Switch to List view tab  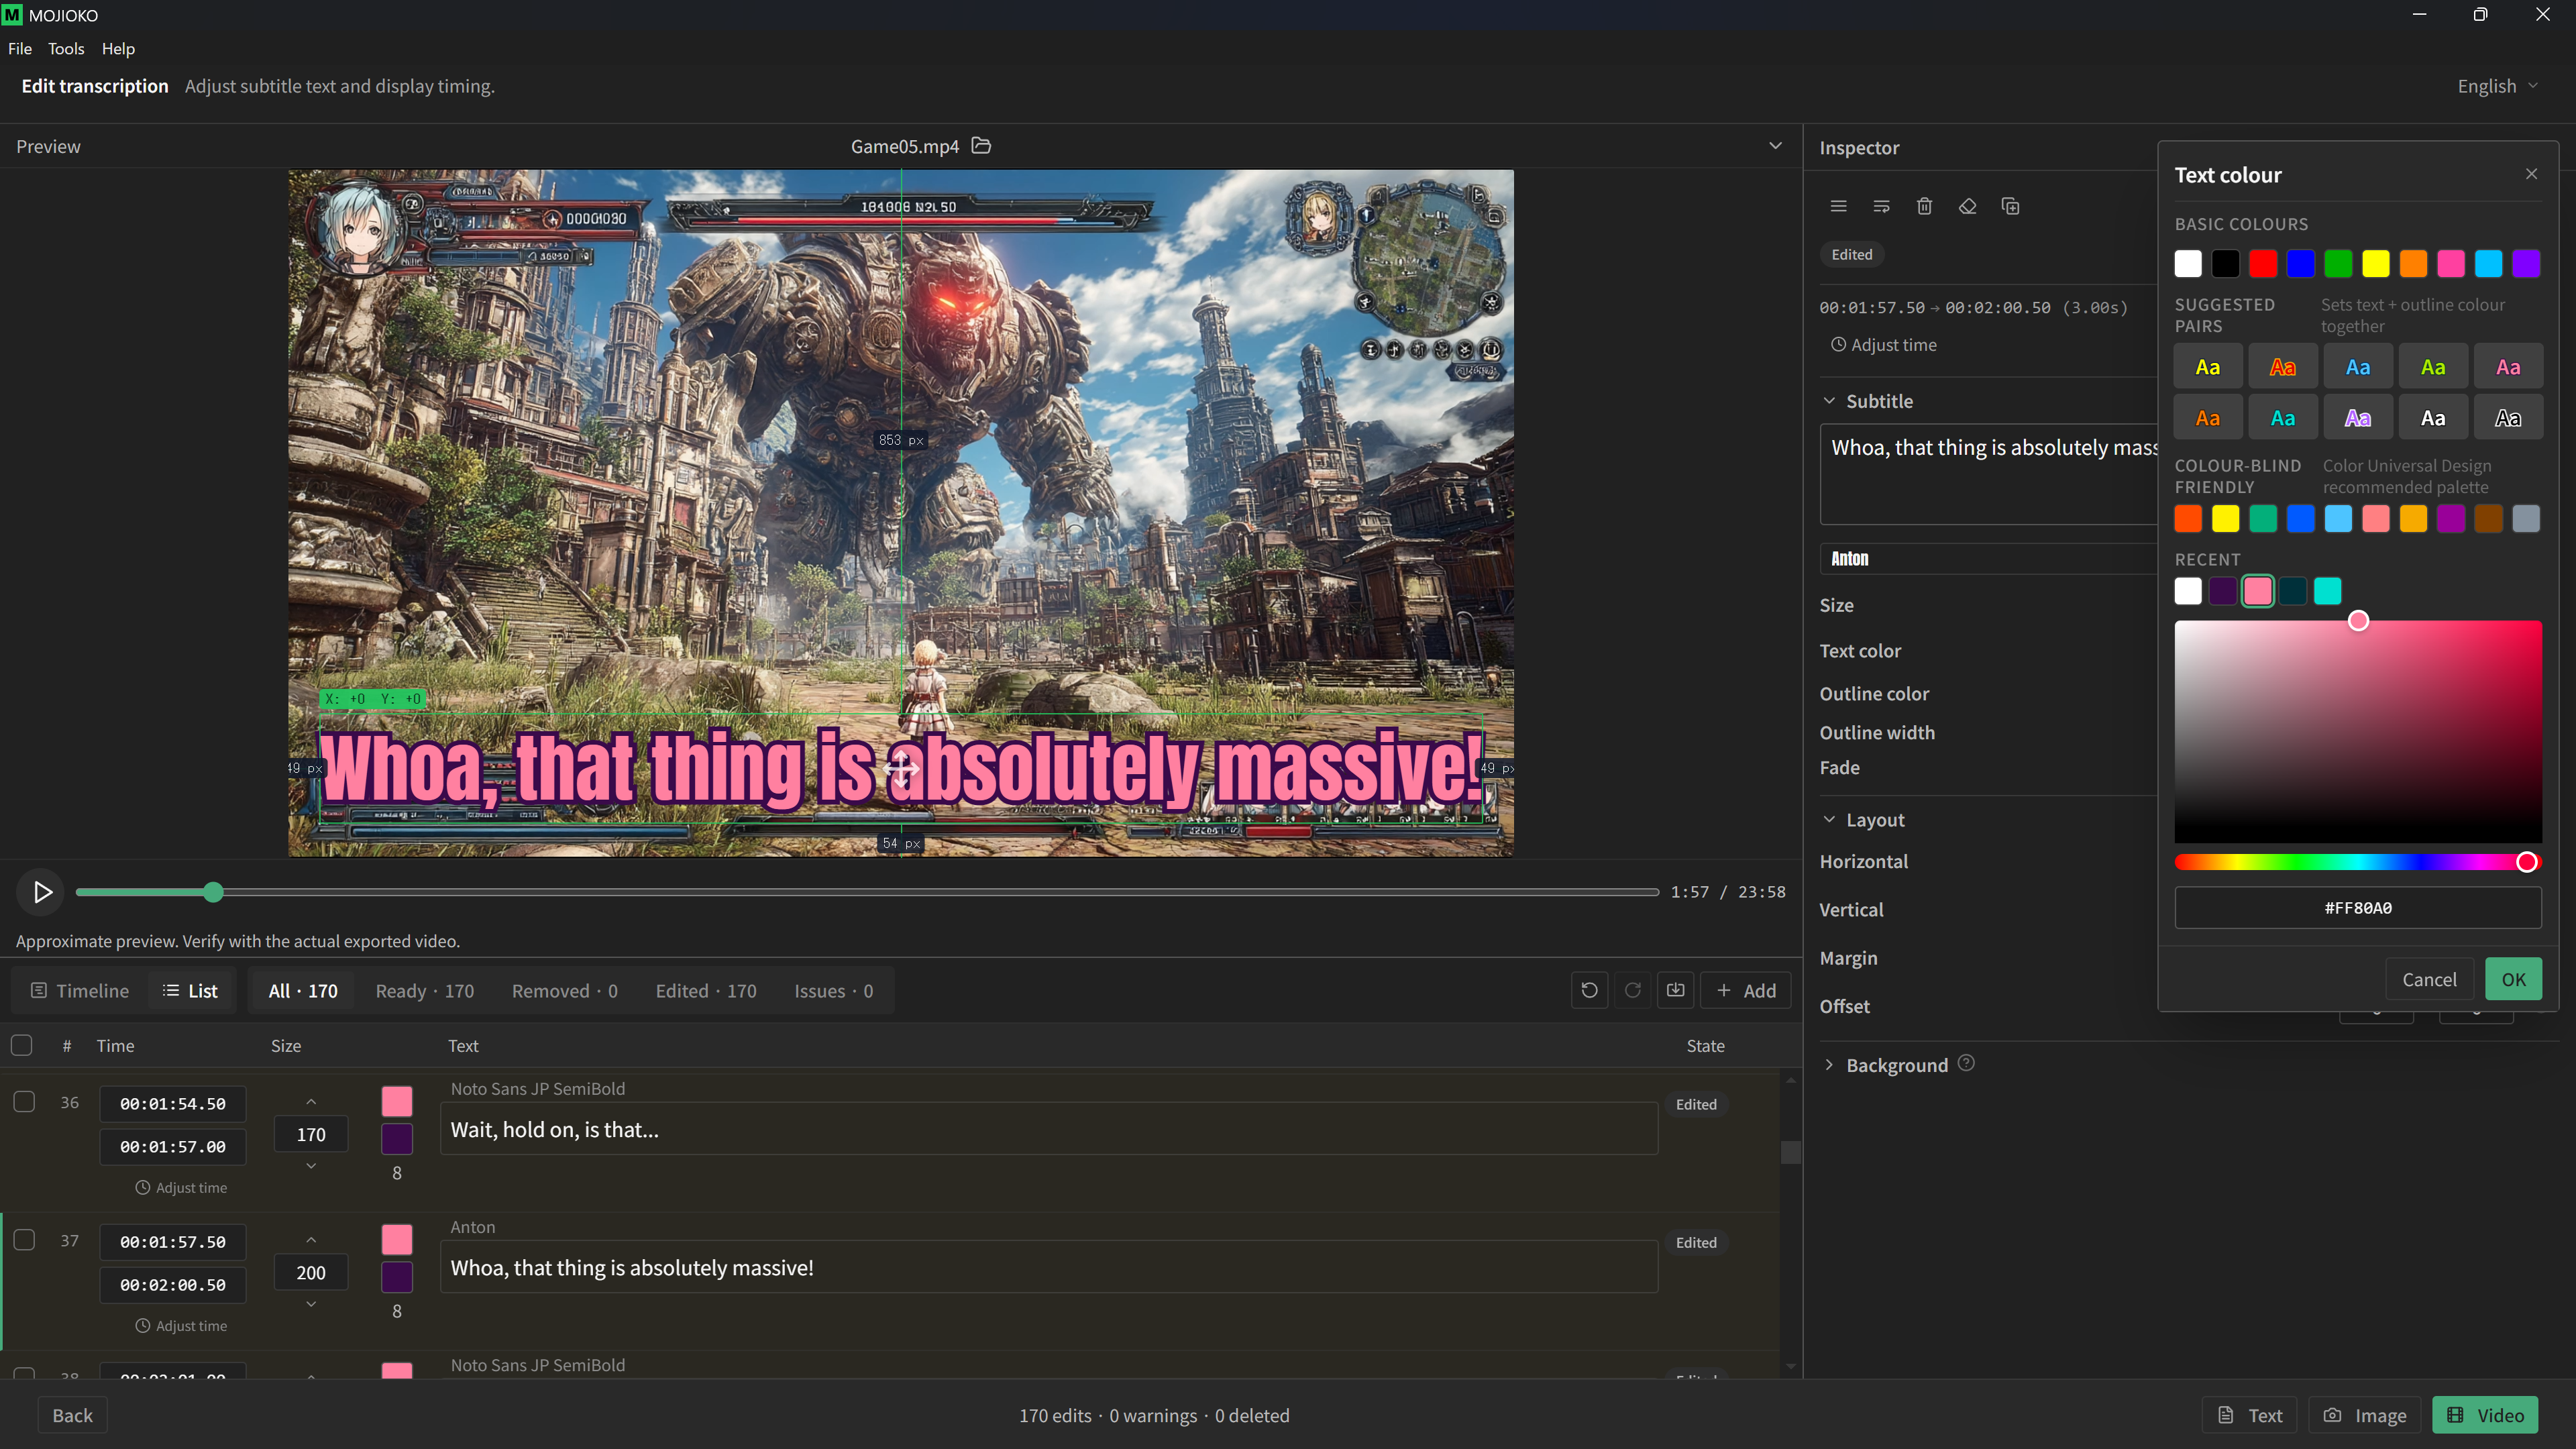click(x=190, y=990)
